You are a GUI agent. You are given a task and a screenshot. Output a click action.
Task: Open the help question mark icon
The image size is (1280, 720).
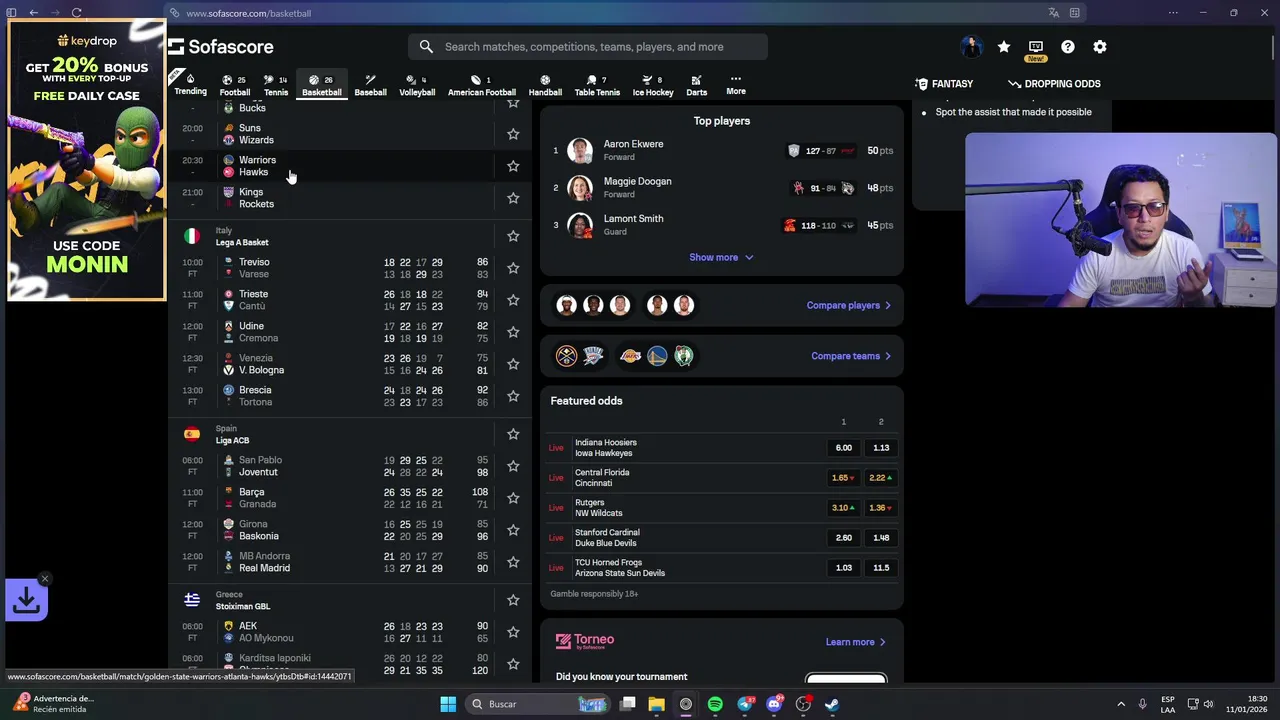click(1068, 47)
